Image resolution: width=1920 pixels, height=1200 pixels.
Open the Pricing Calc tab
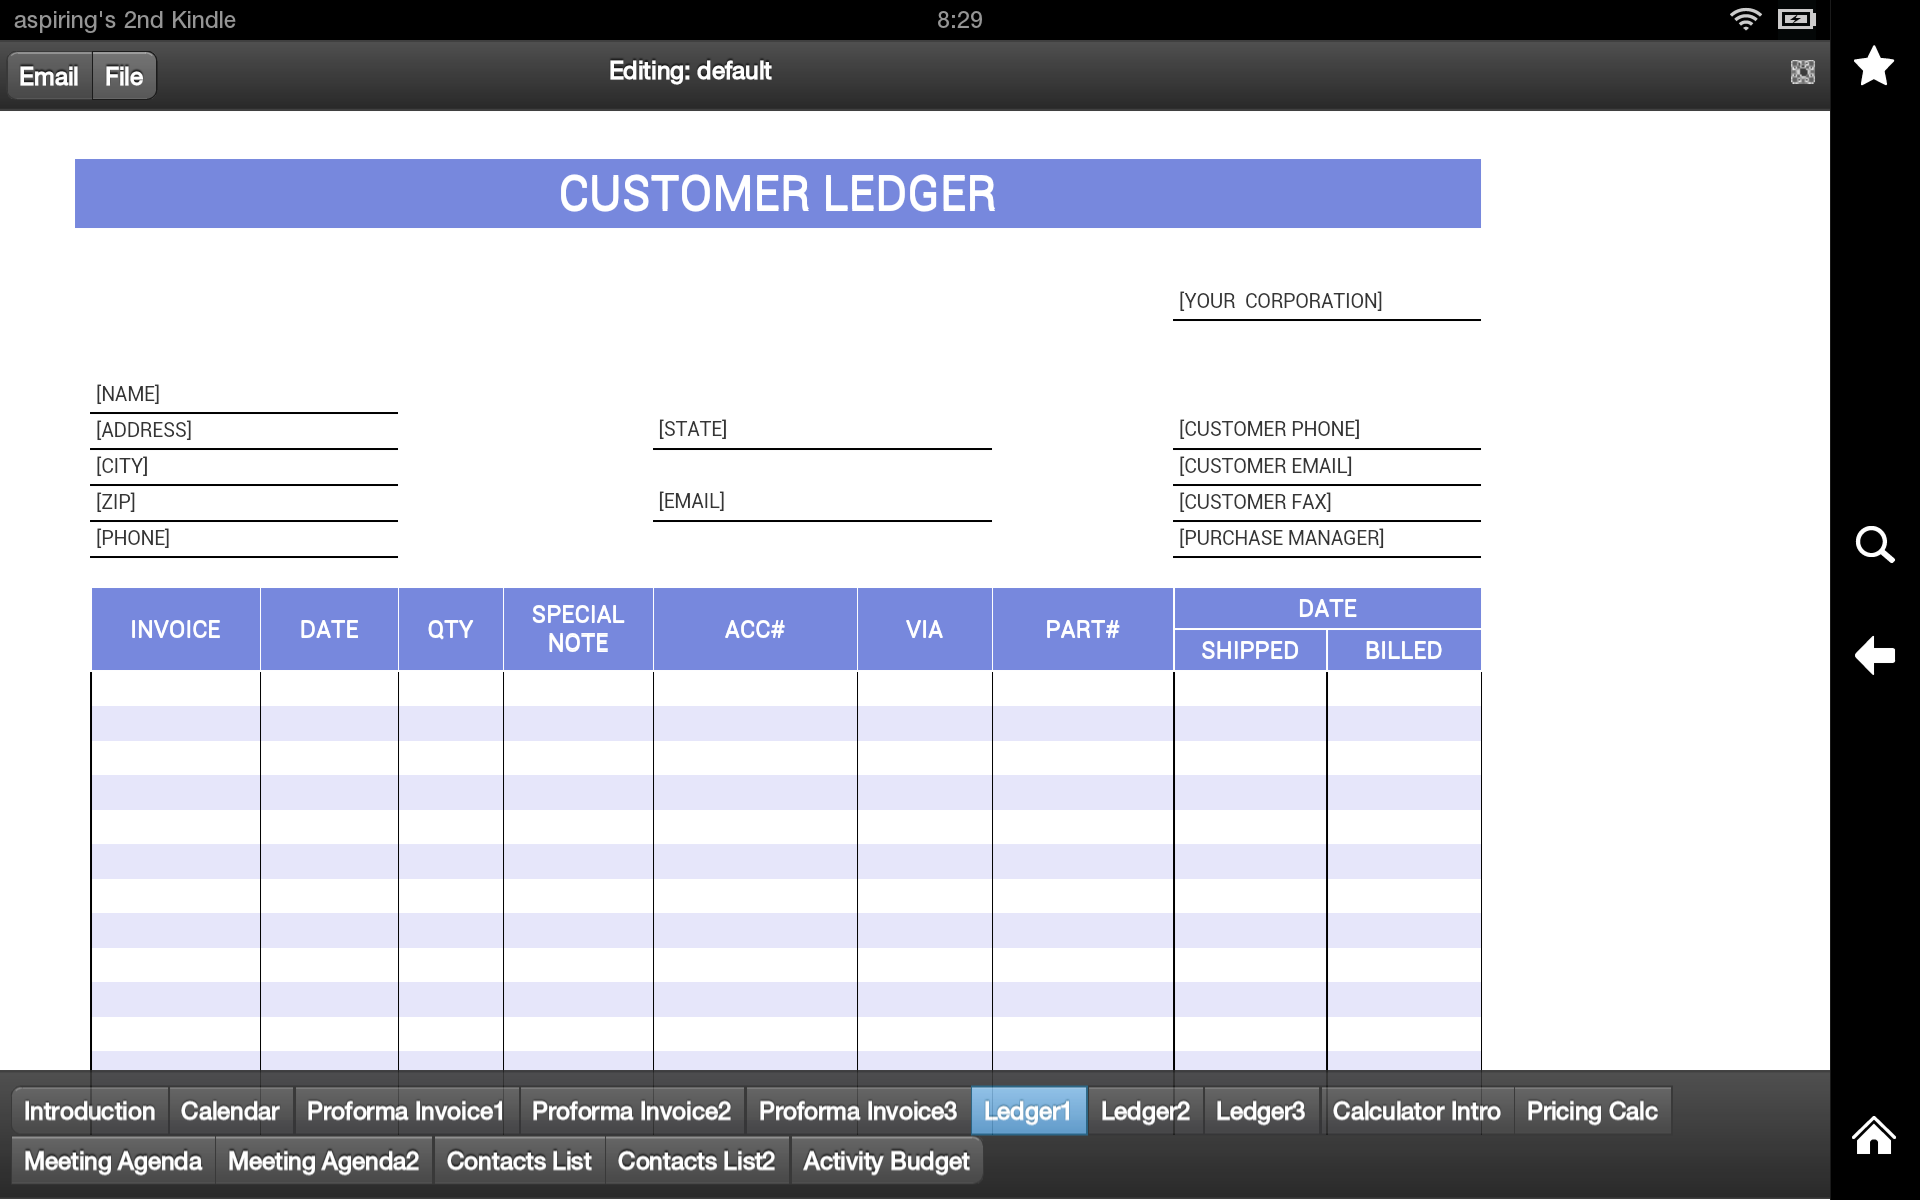(1592, 1110)
